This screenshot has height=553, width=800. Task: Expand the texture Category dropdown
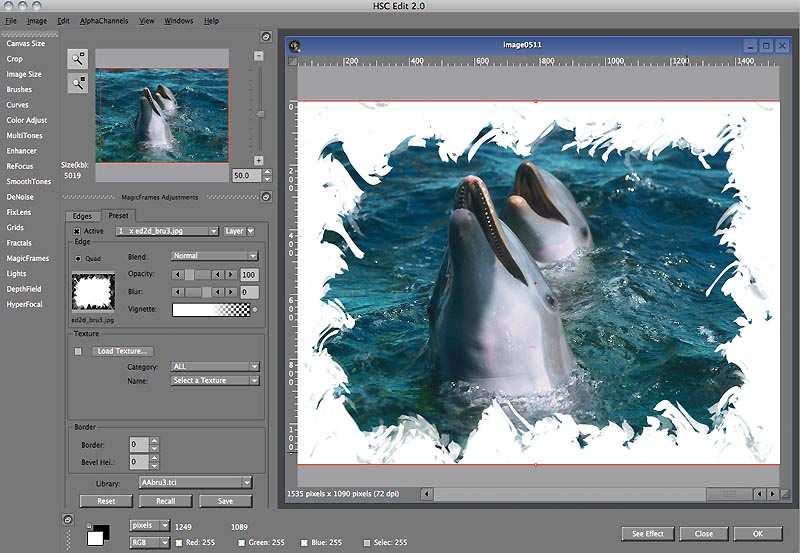(215, 367)
